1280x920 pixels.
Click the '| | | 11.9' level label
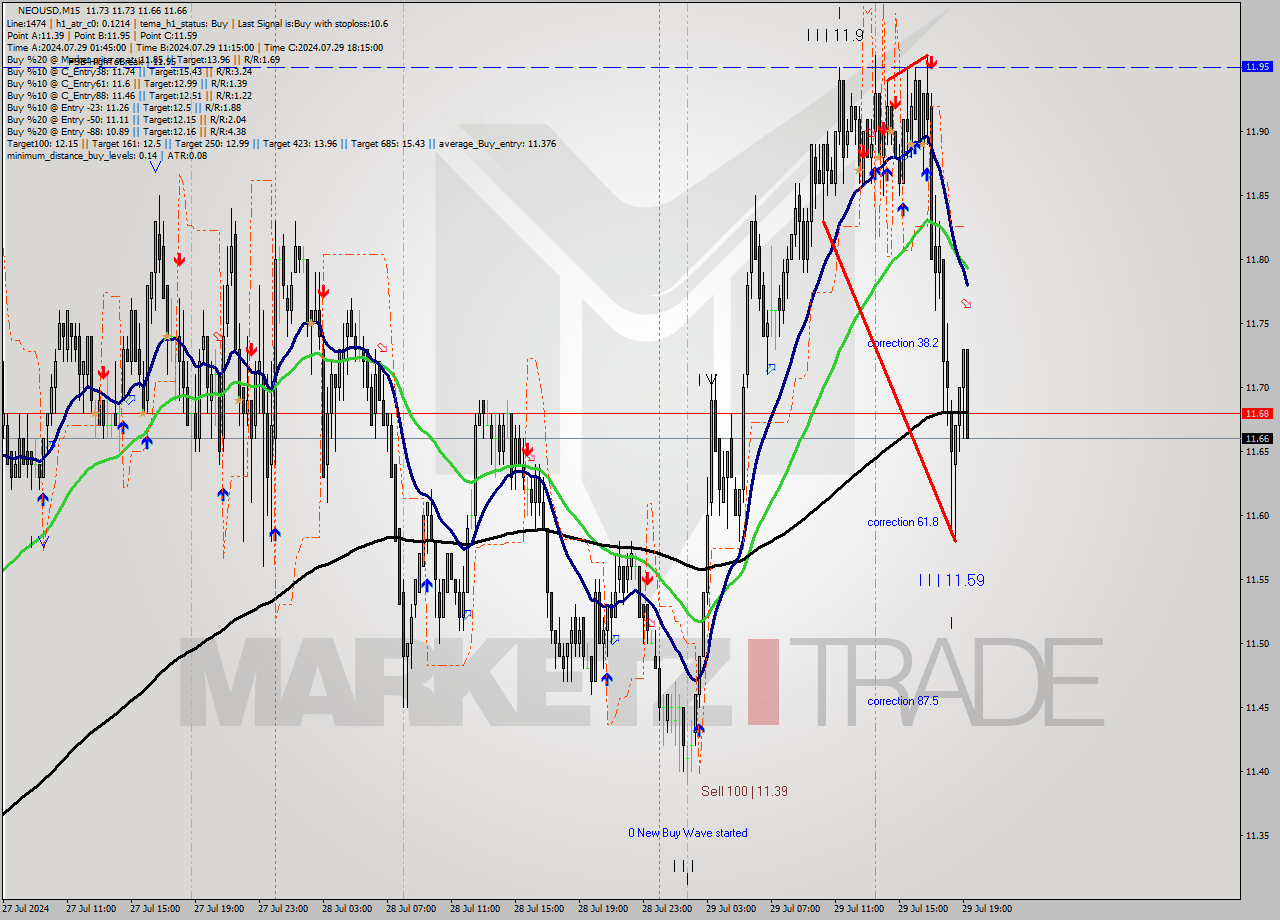tap(836, 35)
